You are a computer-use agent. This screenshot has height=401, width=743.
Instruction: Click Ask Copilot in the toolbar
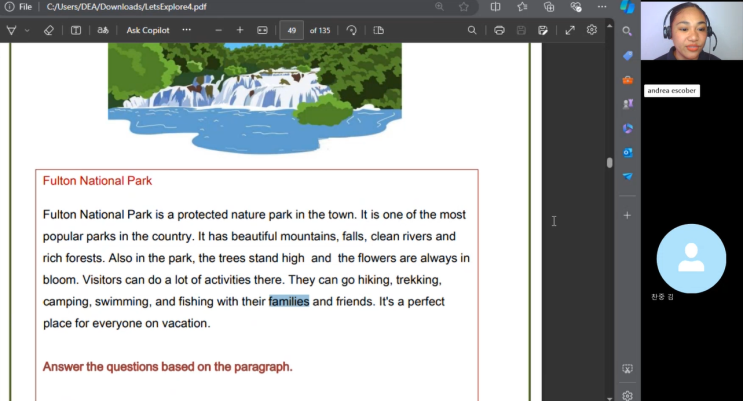[147, 30]
